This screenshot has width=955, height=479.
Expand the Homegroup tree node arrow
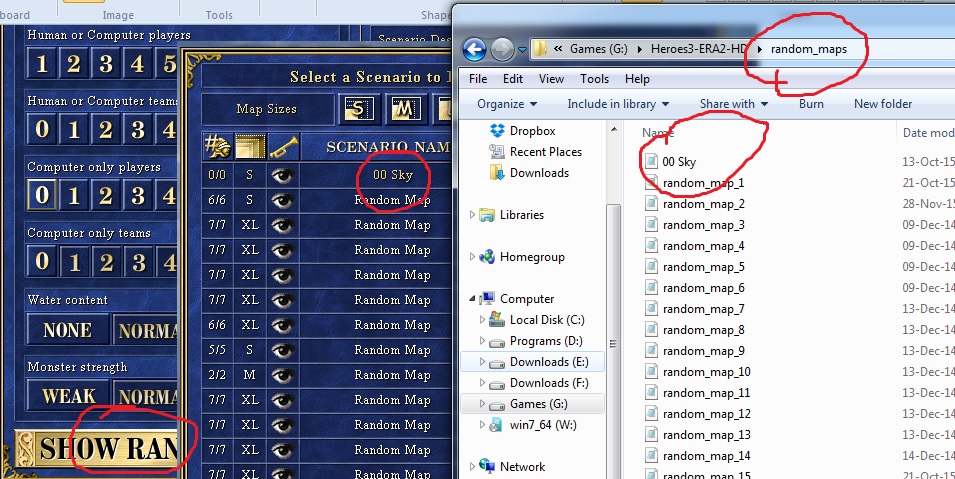click(x=472, y=257)
